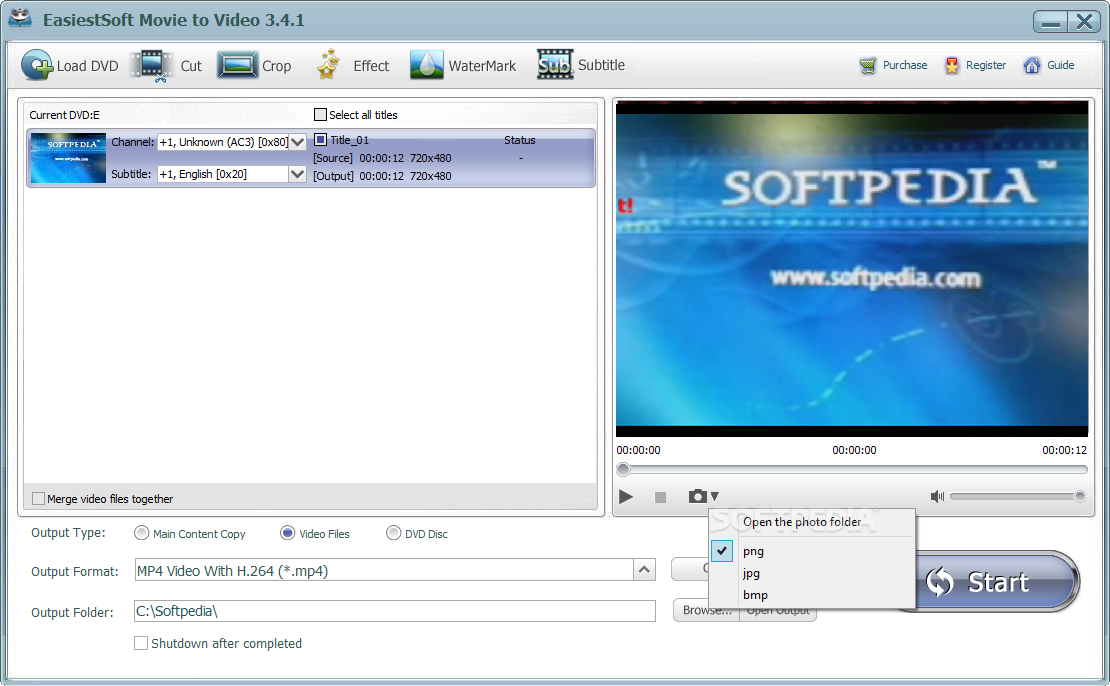Click the Register link
This screenshot has height=686, width=1110.
tap(985, 65)
